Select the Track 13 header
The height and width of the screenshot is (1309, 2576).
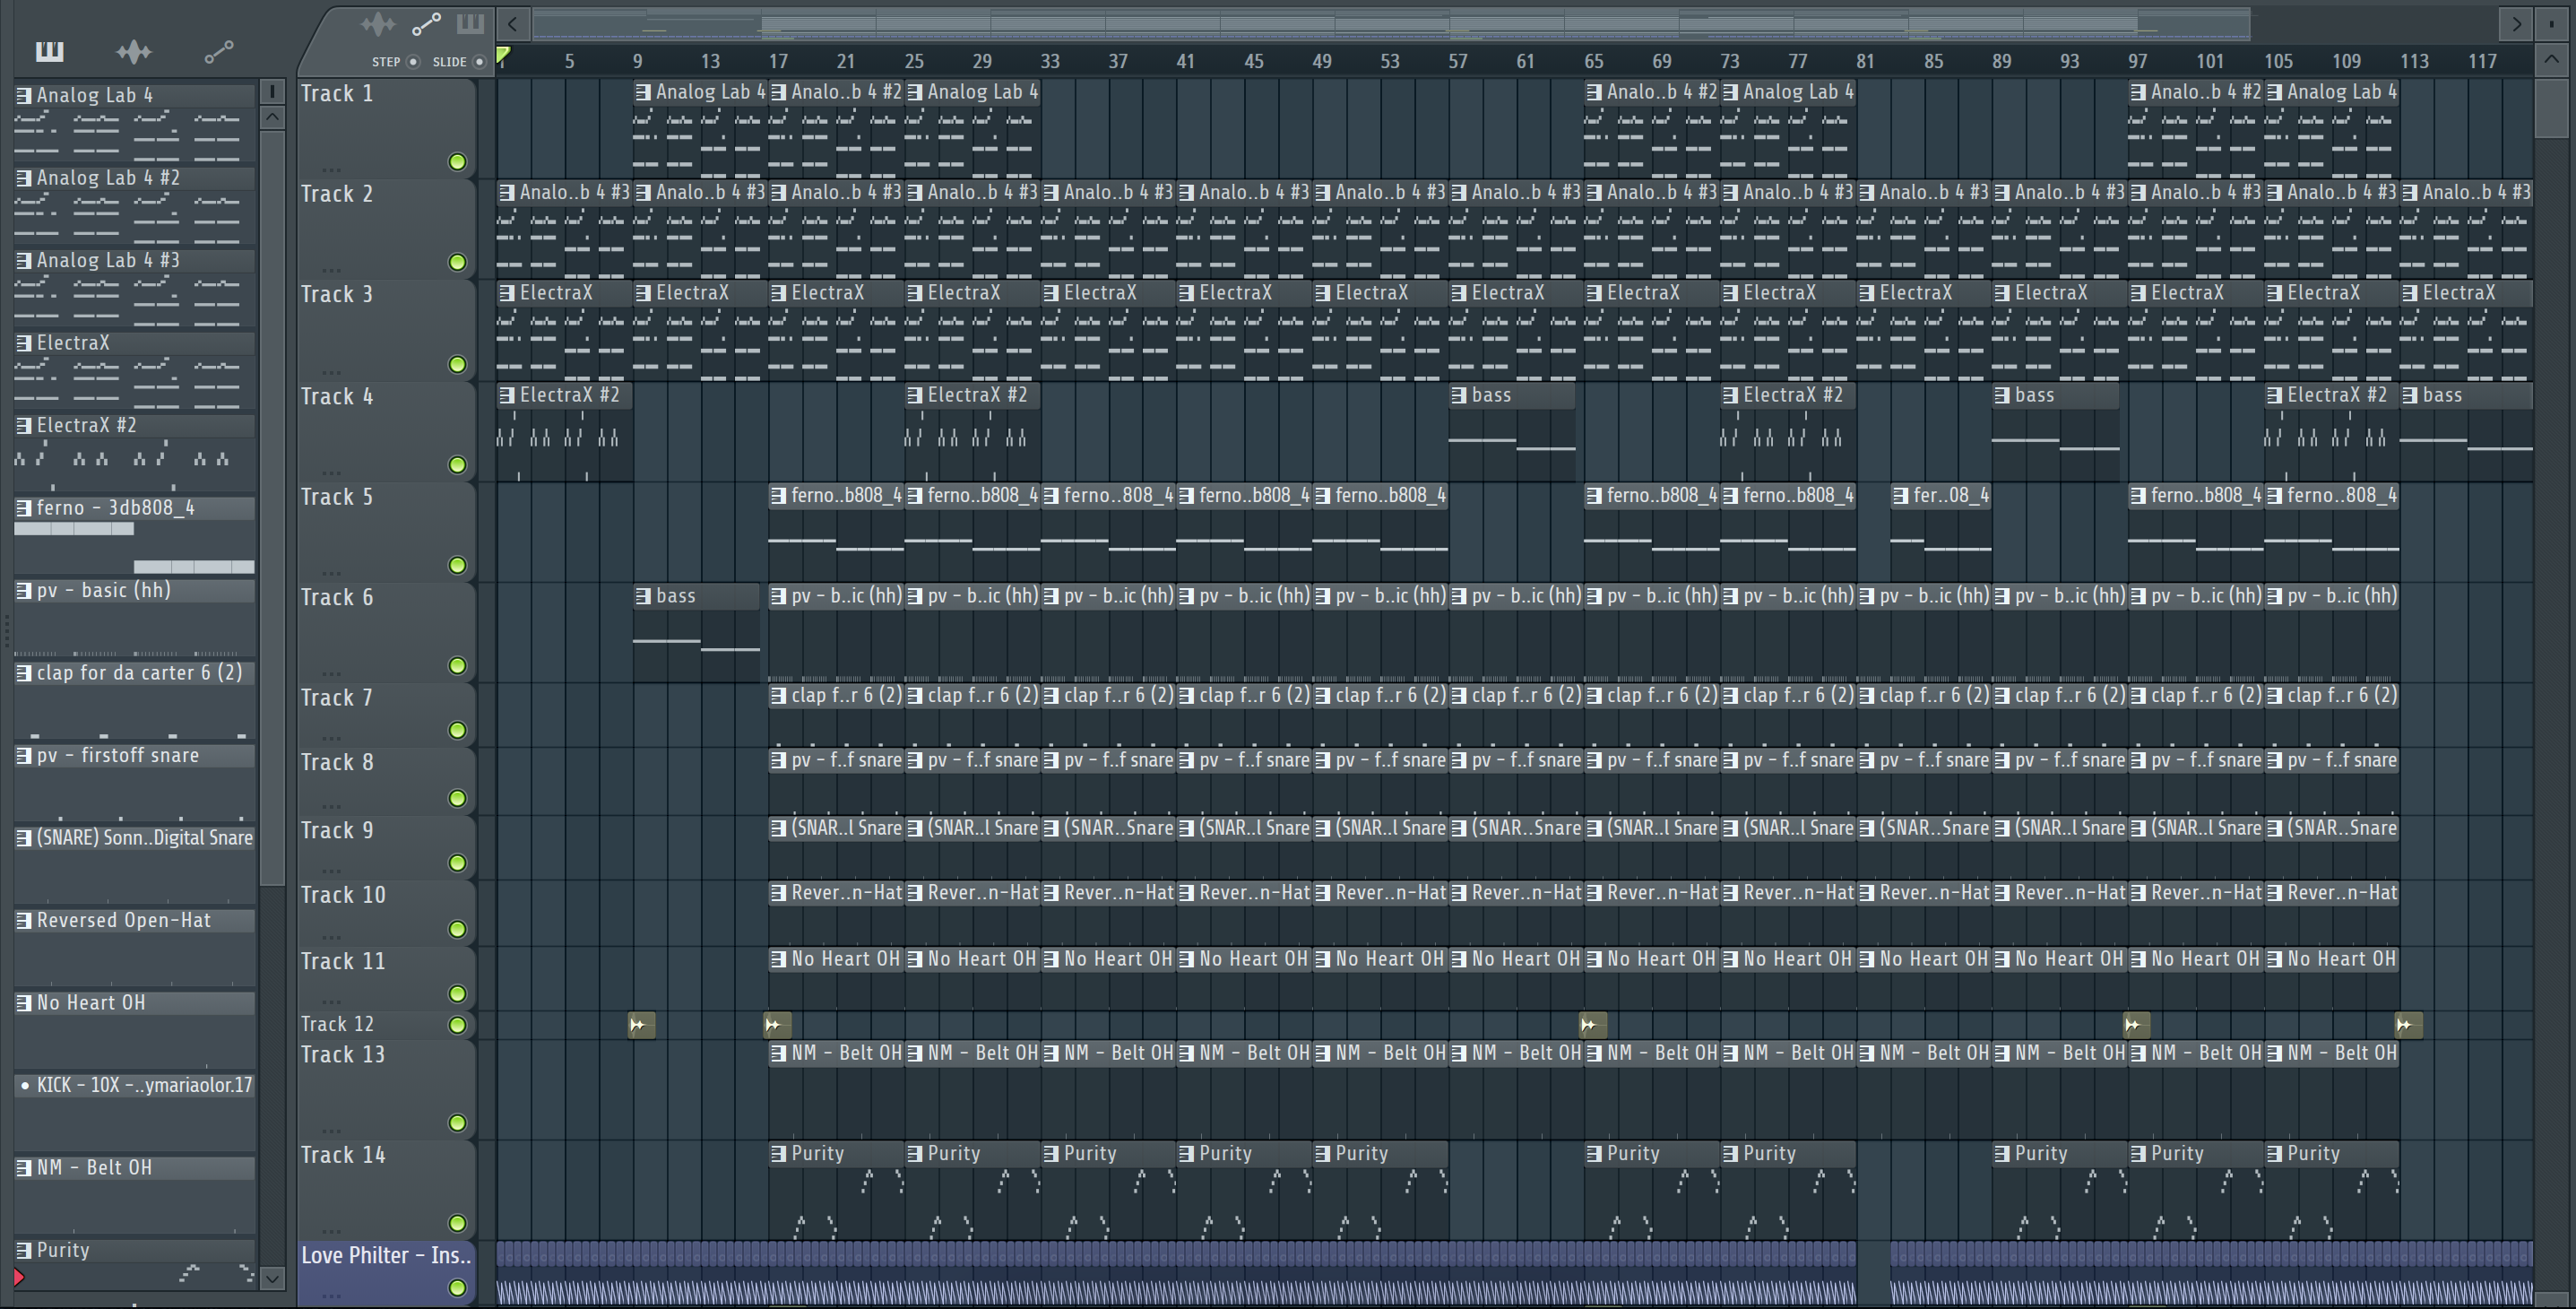pos(386,1089)
